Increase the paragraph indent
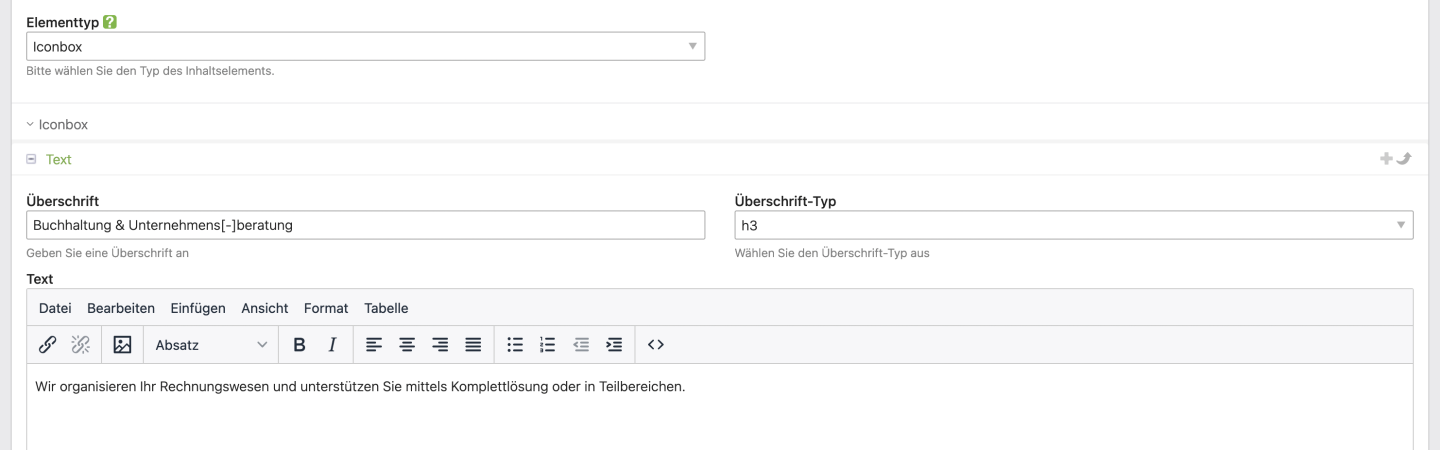The image size is (1440, 450). (614, 345)
